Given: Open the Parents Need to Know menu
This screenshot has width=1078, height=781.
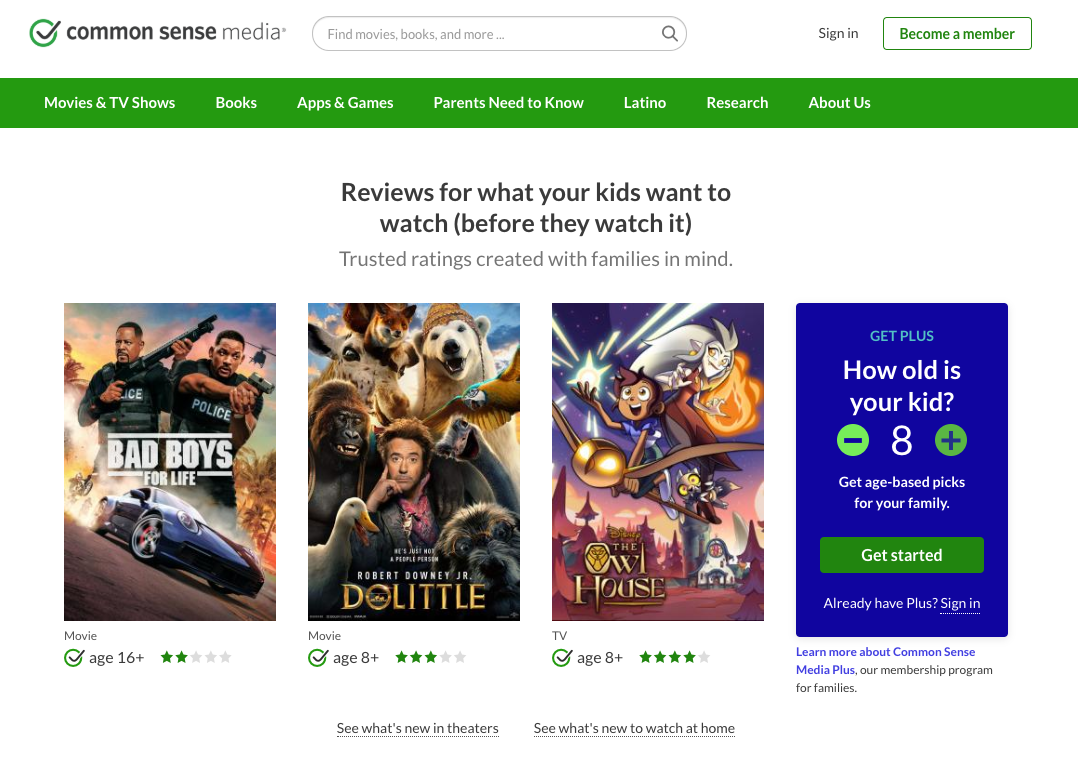Looking at the screenshot, I should (x=508, y=102).
